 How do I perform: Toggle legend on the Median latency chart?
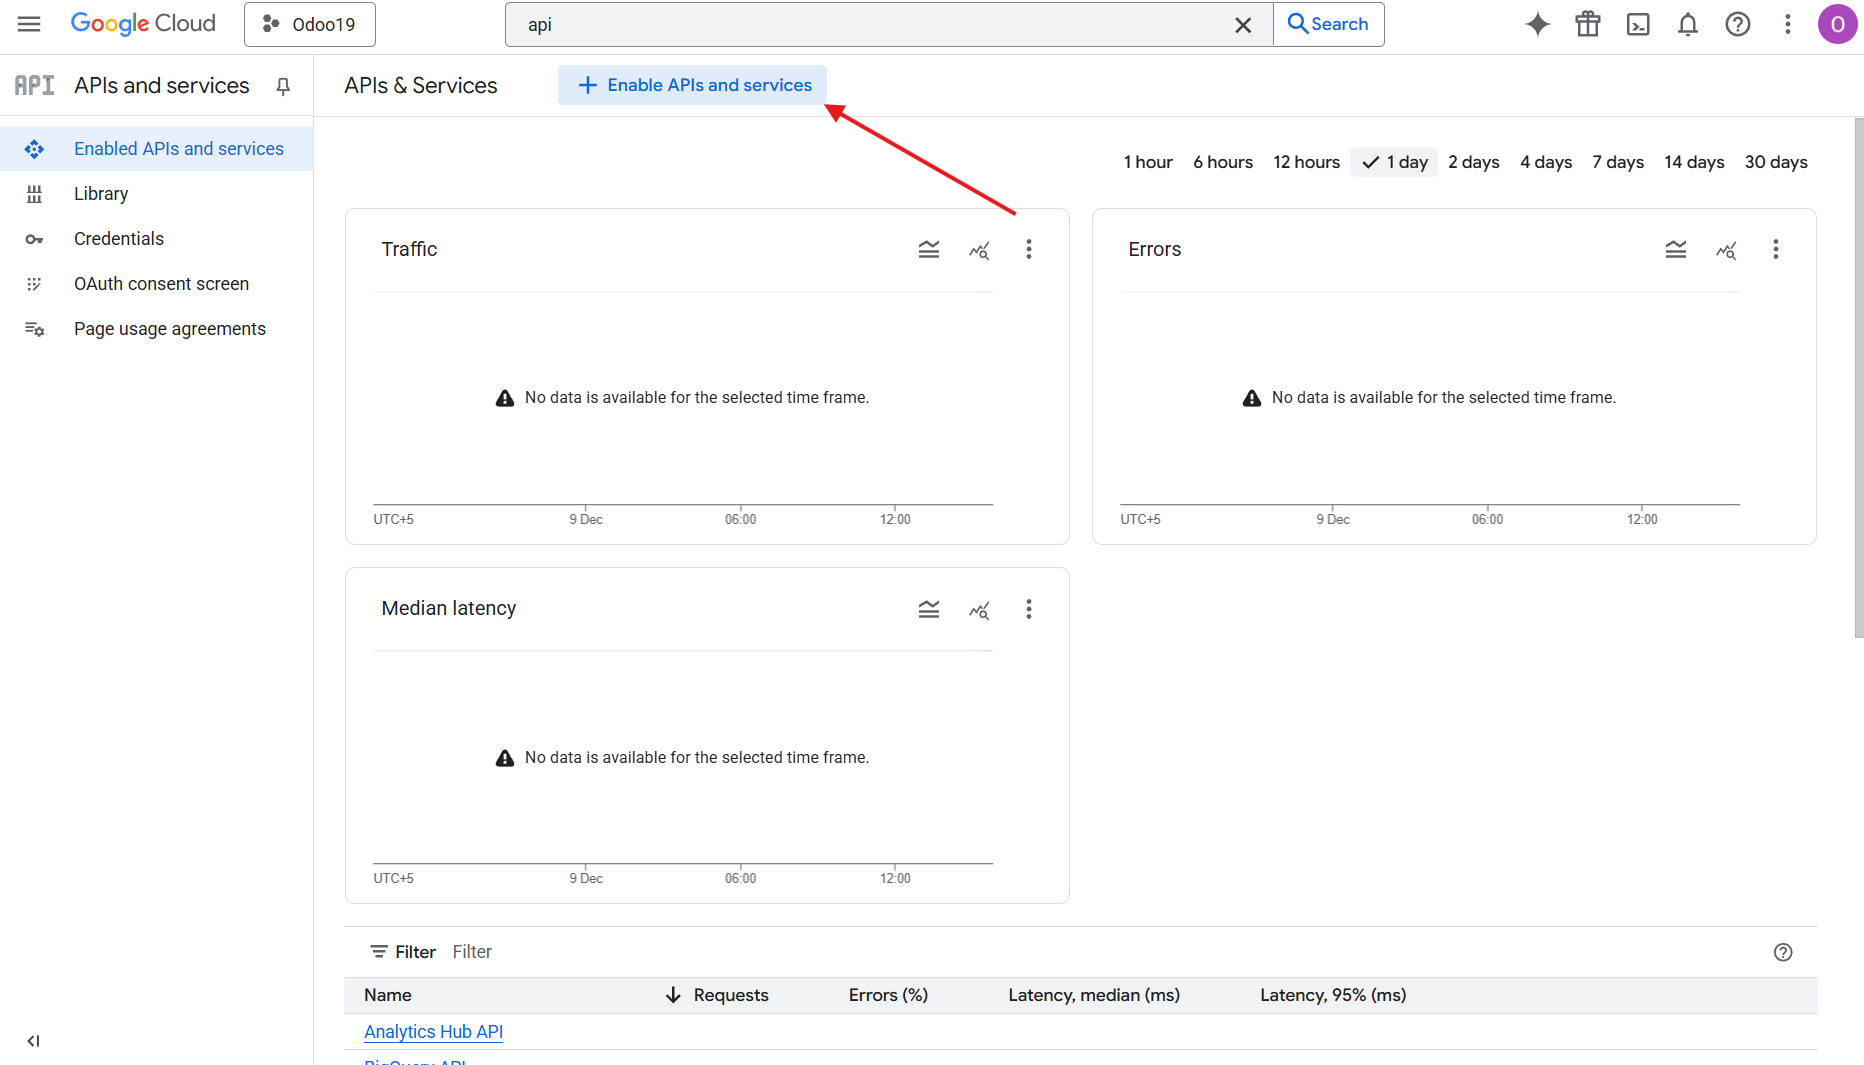click(x=929, y=609)
